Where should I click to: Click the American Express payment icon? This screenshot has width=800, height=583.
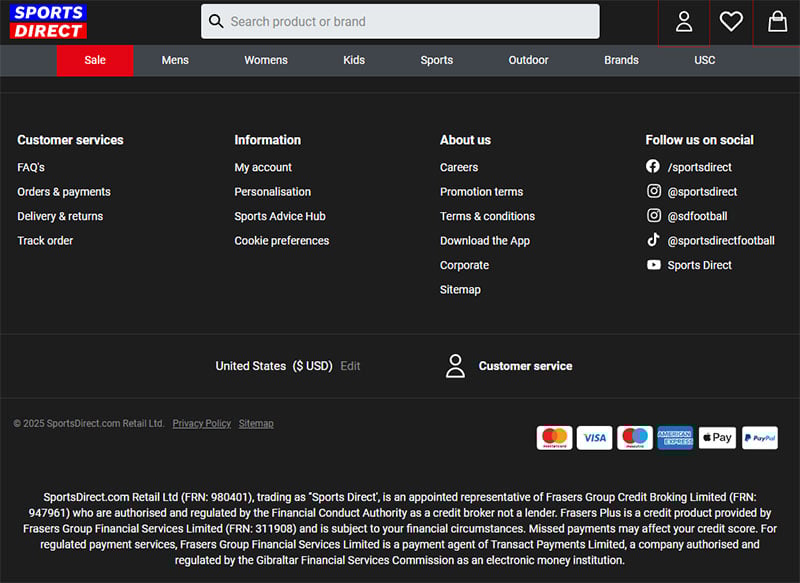675,438
